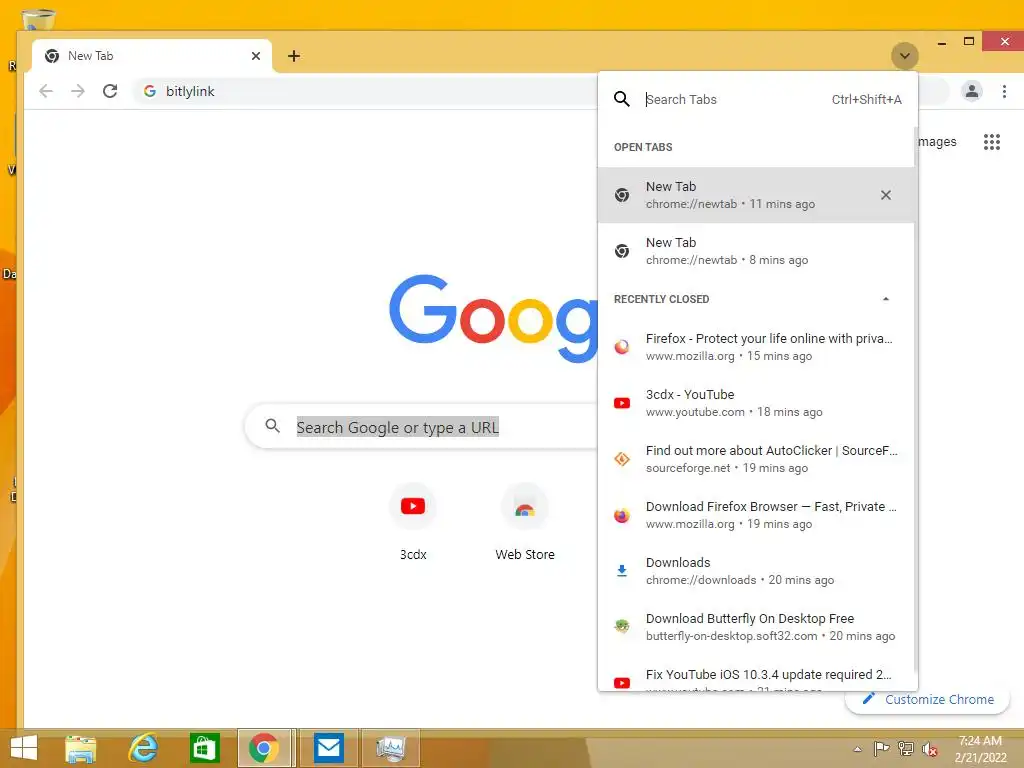Show hidden system tray icons
The width and height of the screenshot is (1024, 768).
click(857, 749)
